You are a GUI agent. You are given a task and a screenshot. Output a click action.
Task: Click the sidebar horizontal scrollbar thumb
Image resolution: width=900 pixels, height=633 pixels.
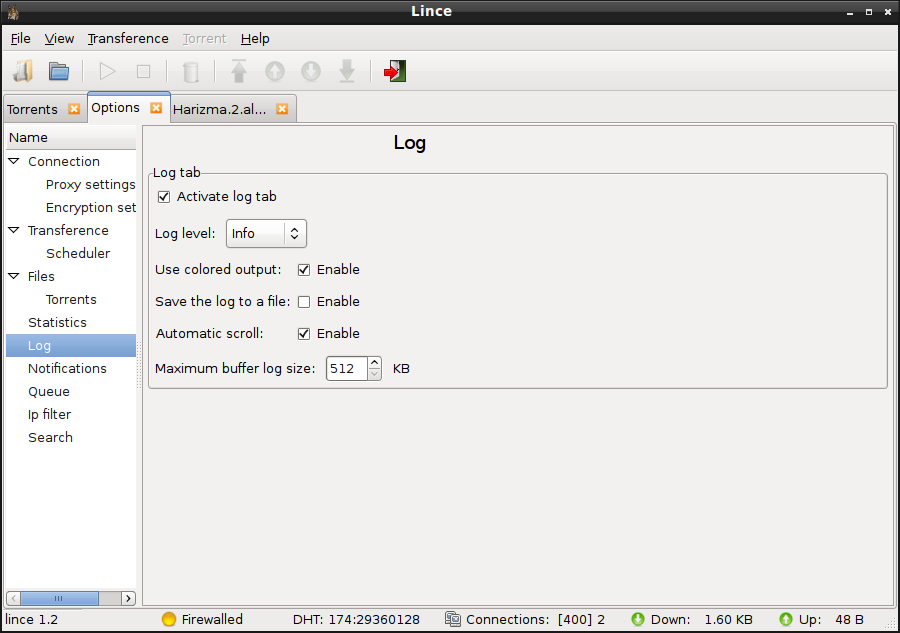click(59, 598)
